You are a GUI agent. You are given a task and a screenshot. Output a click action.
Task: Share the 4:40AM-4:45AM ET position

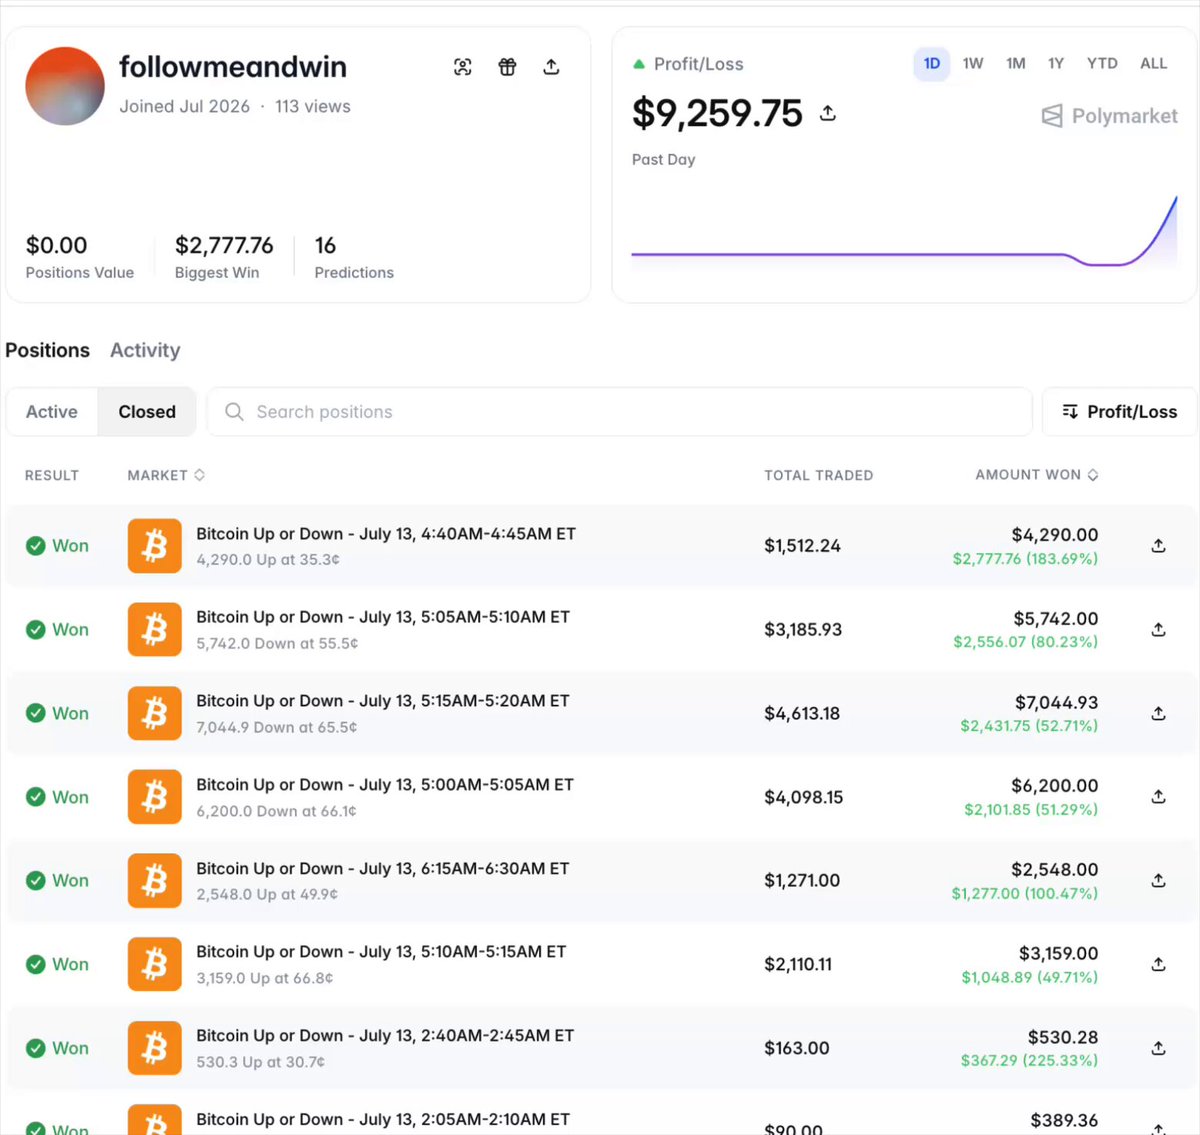pyautogui.click(x=1158, y=546)
